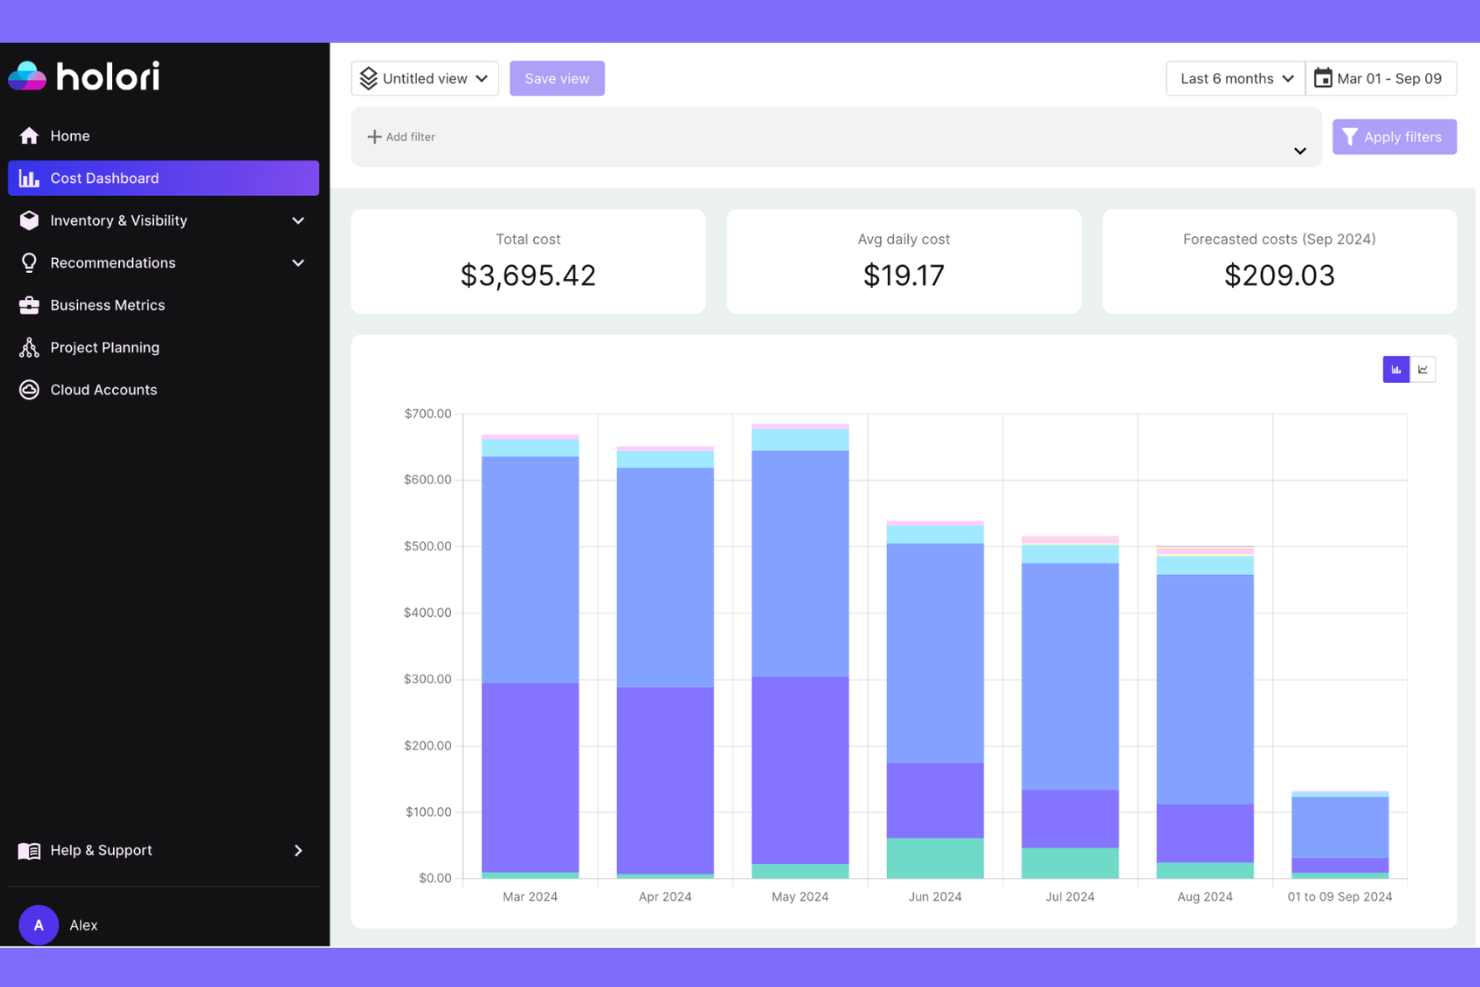Viewport: 1480px width, 987px height.
Task: Switch to the line chart icon
Action: pyautogui.click(x=1422, y=369)
